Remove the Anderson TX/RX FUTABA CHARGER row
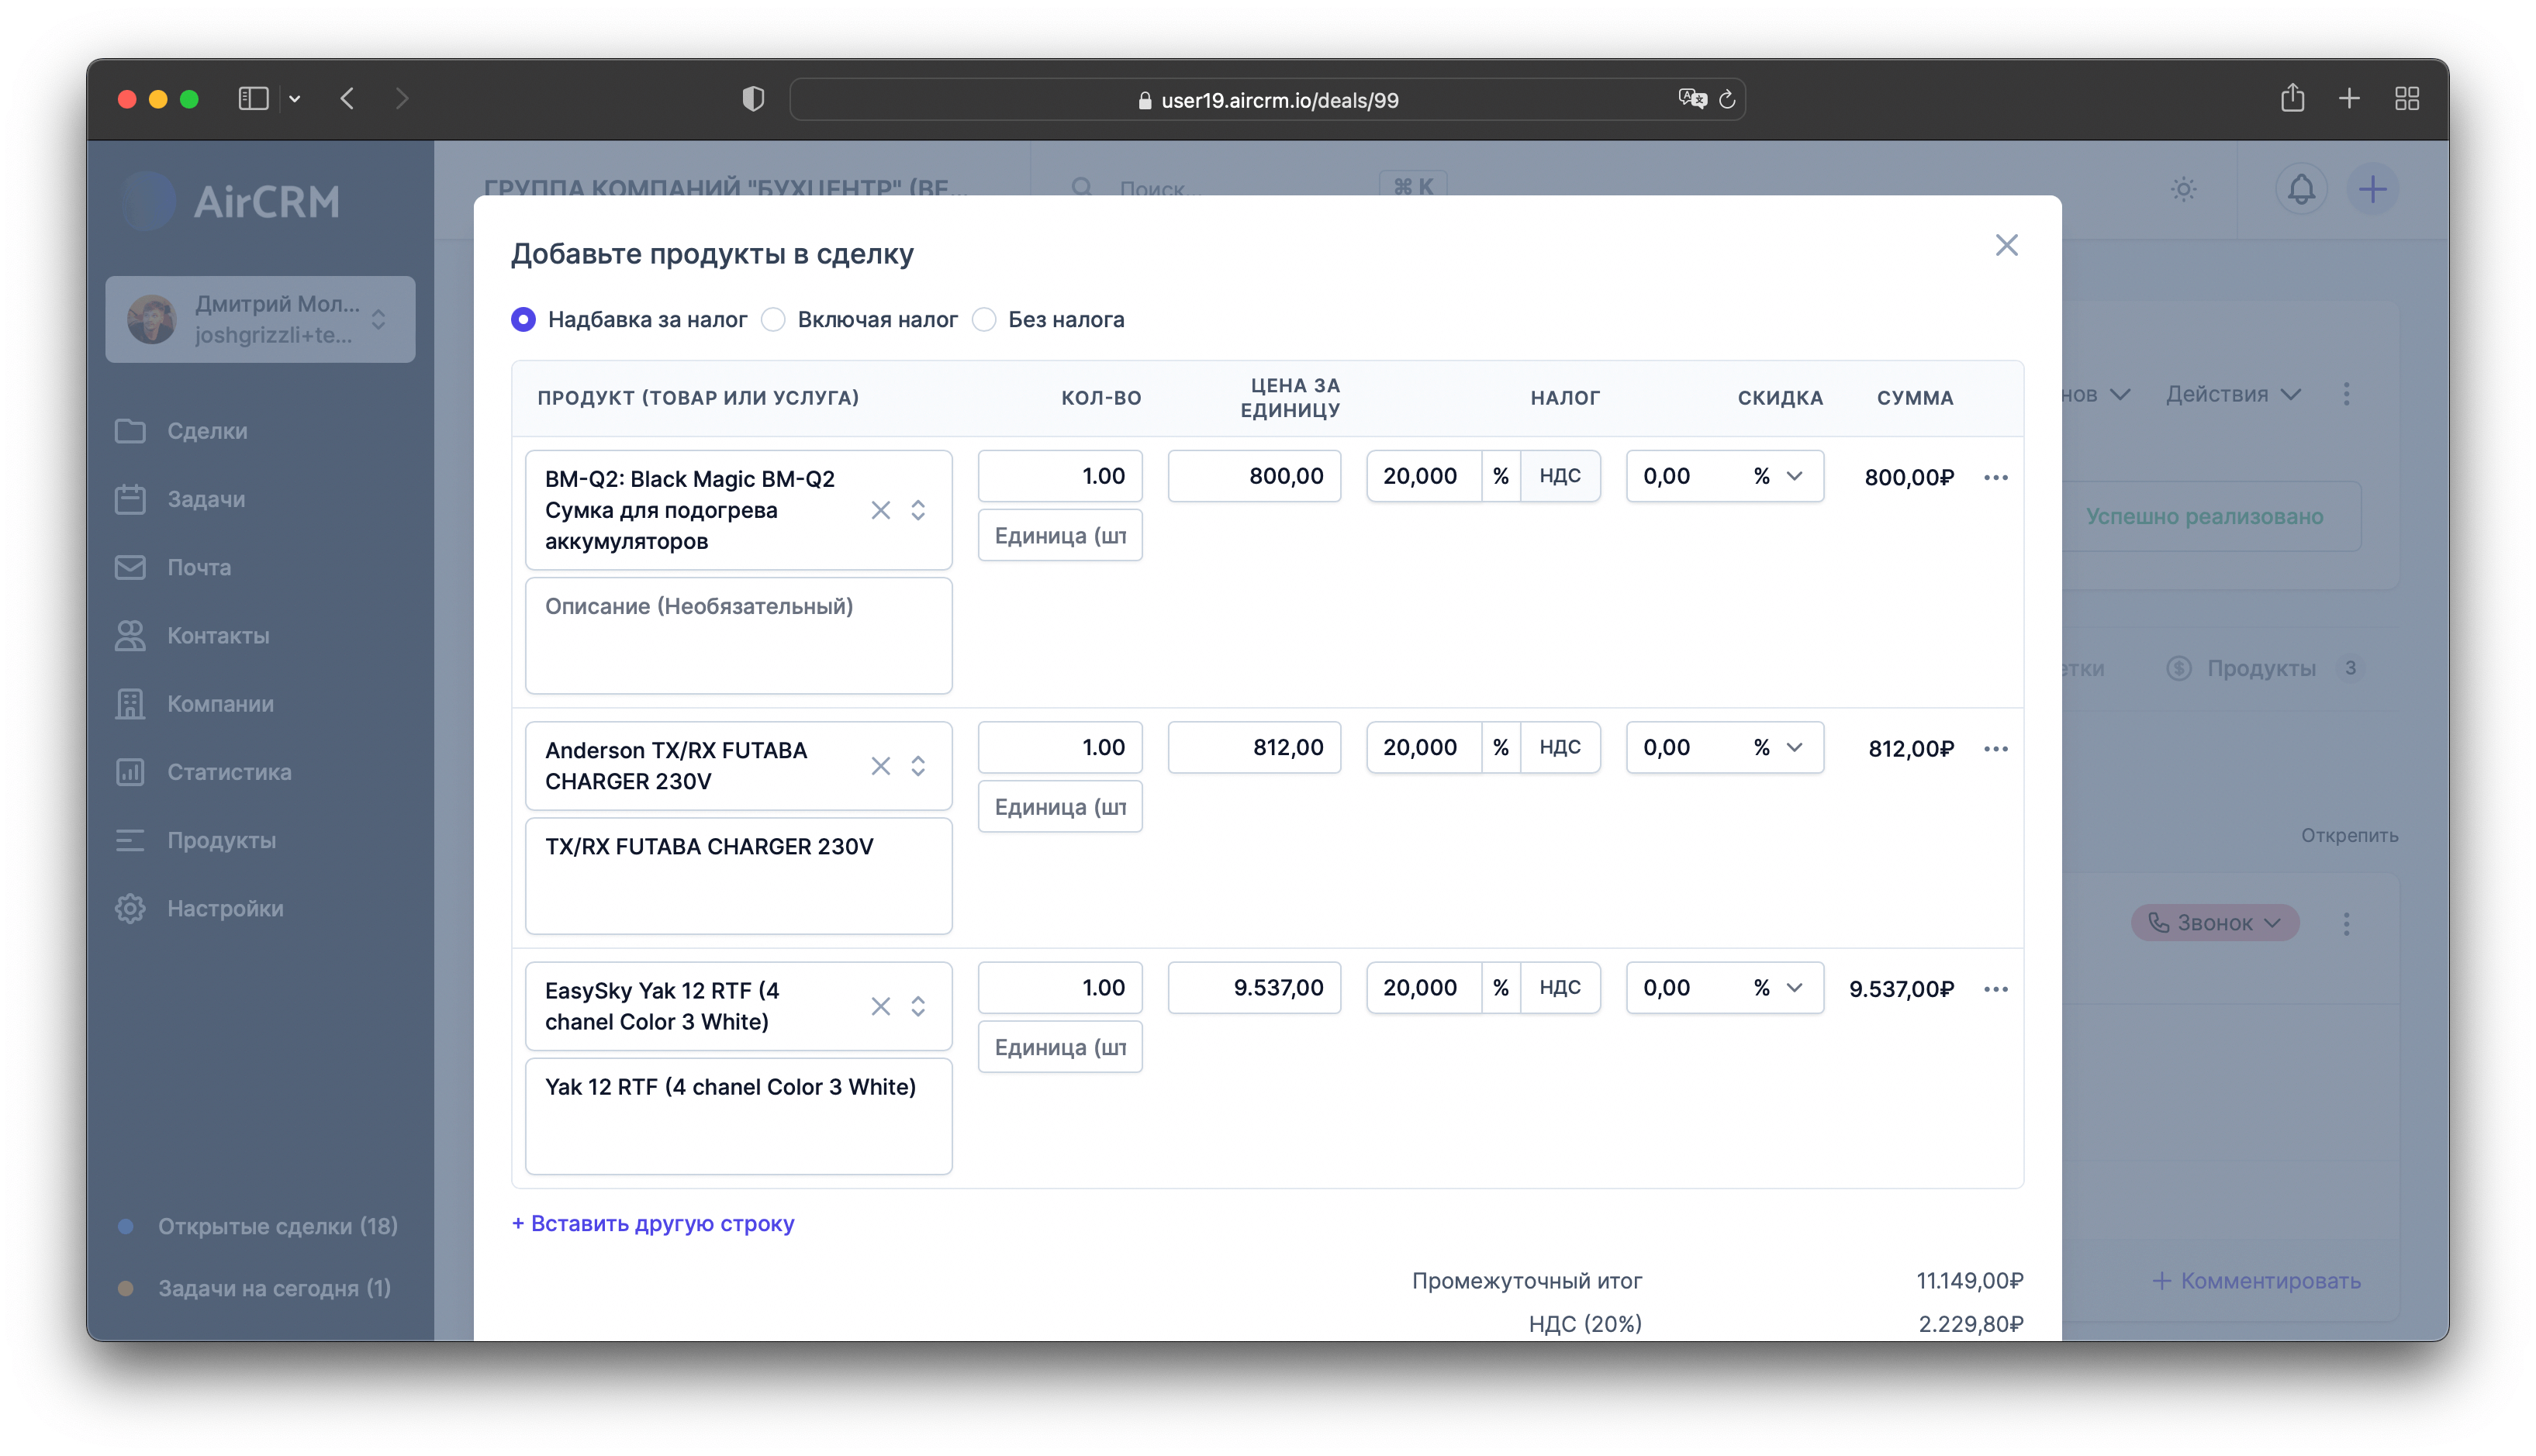This screenshot has height=1456, width=2536. point(881,765)
